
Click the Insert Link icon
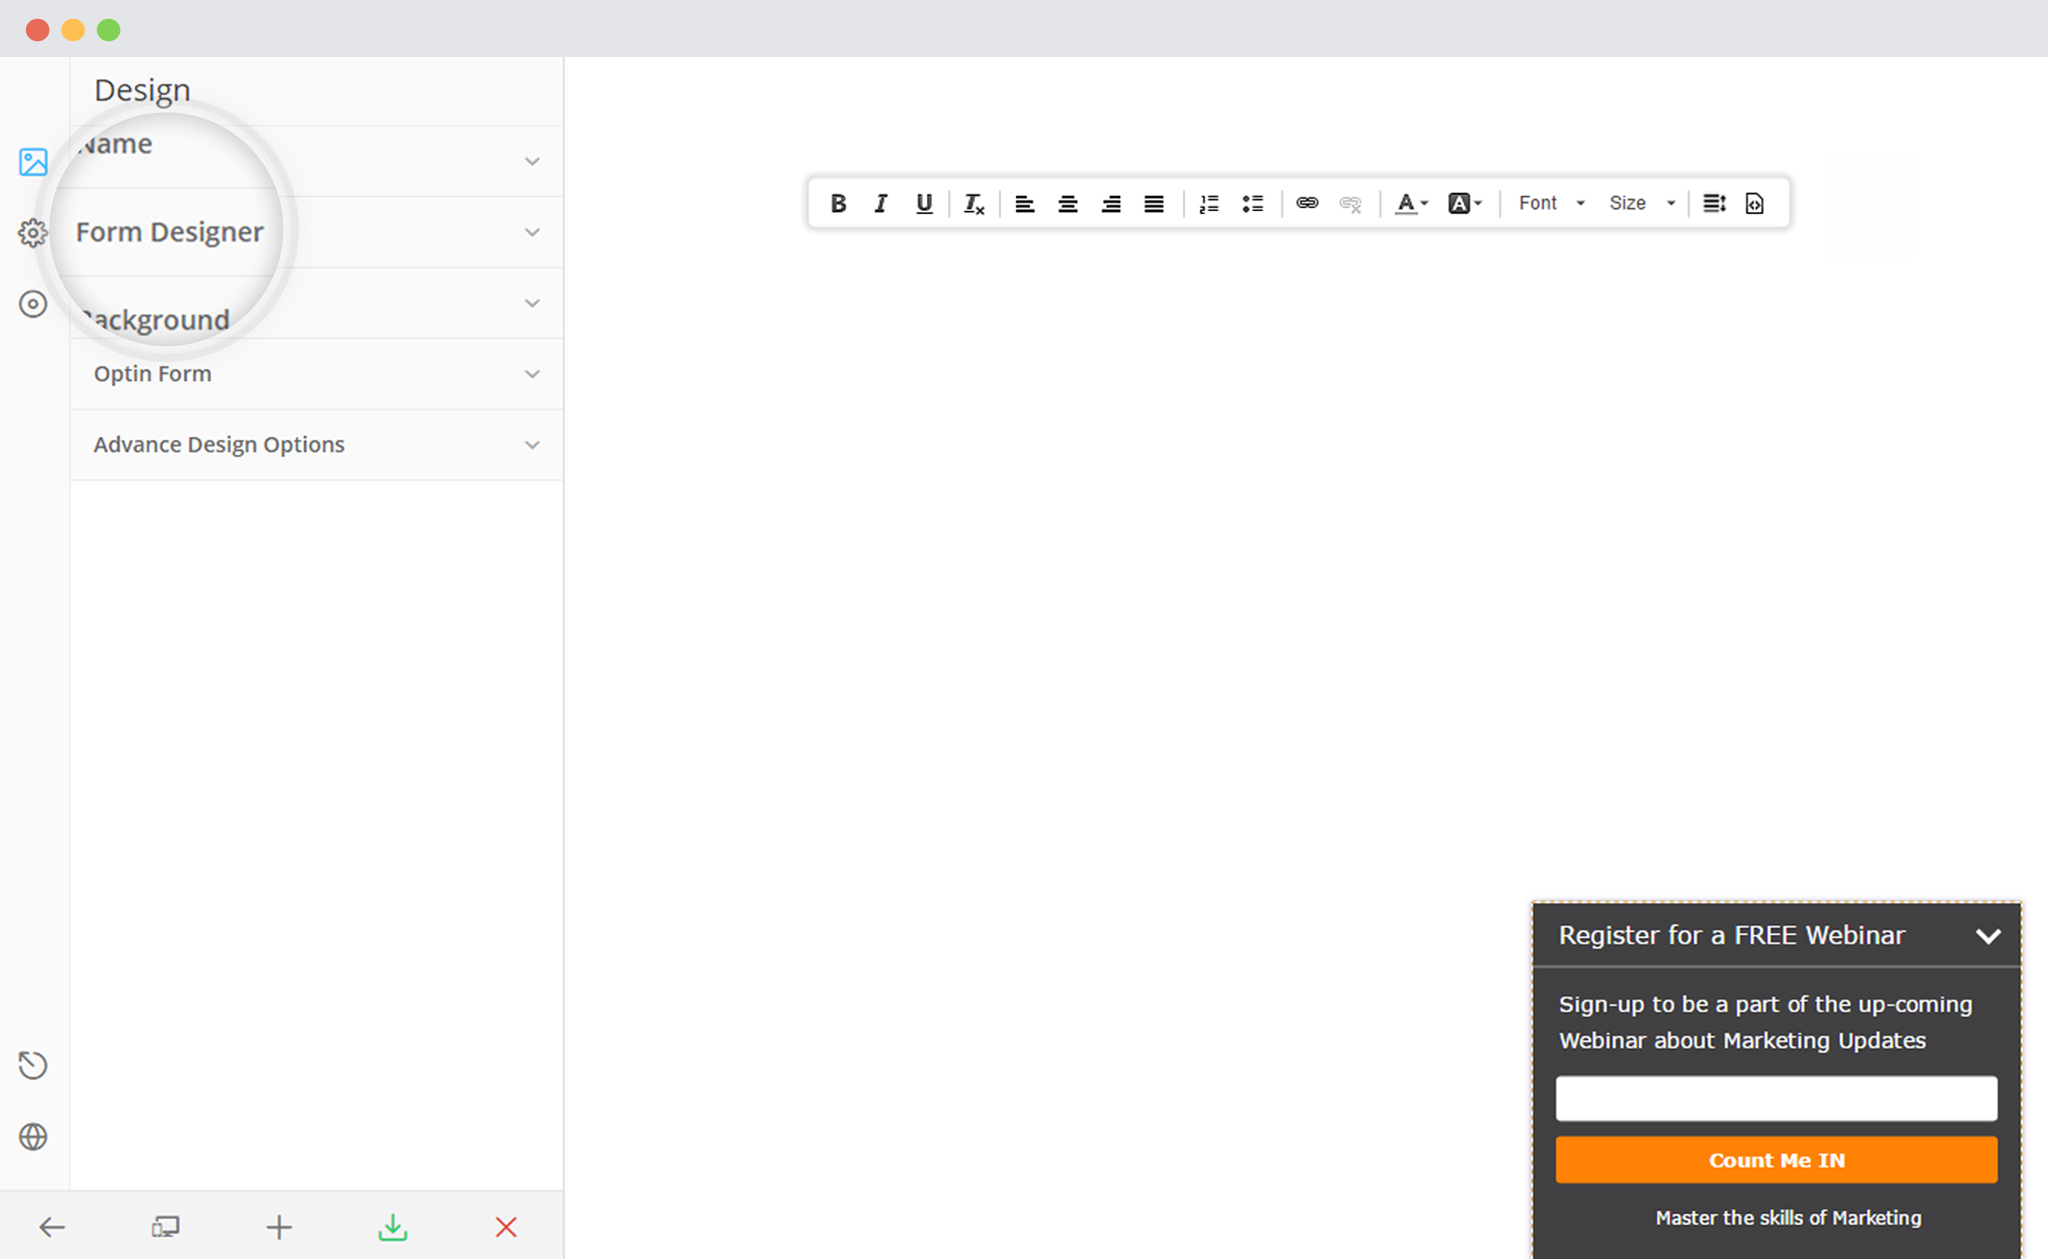pyautogui.click(x=1306, y=203)
